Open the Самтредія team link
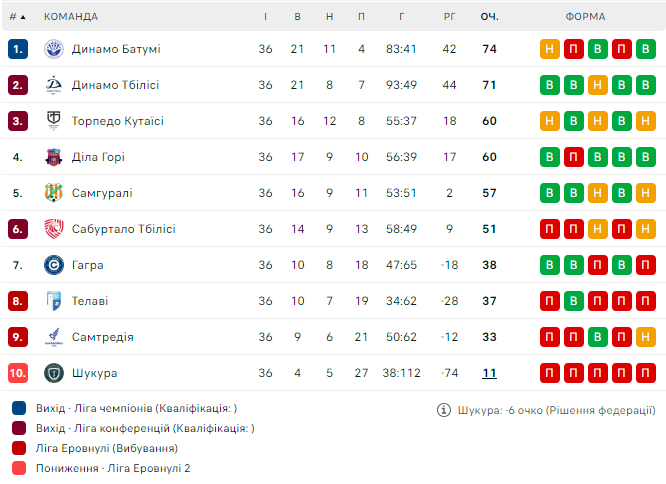This screenshot has height=484, width=666. click(103, 337)
